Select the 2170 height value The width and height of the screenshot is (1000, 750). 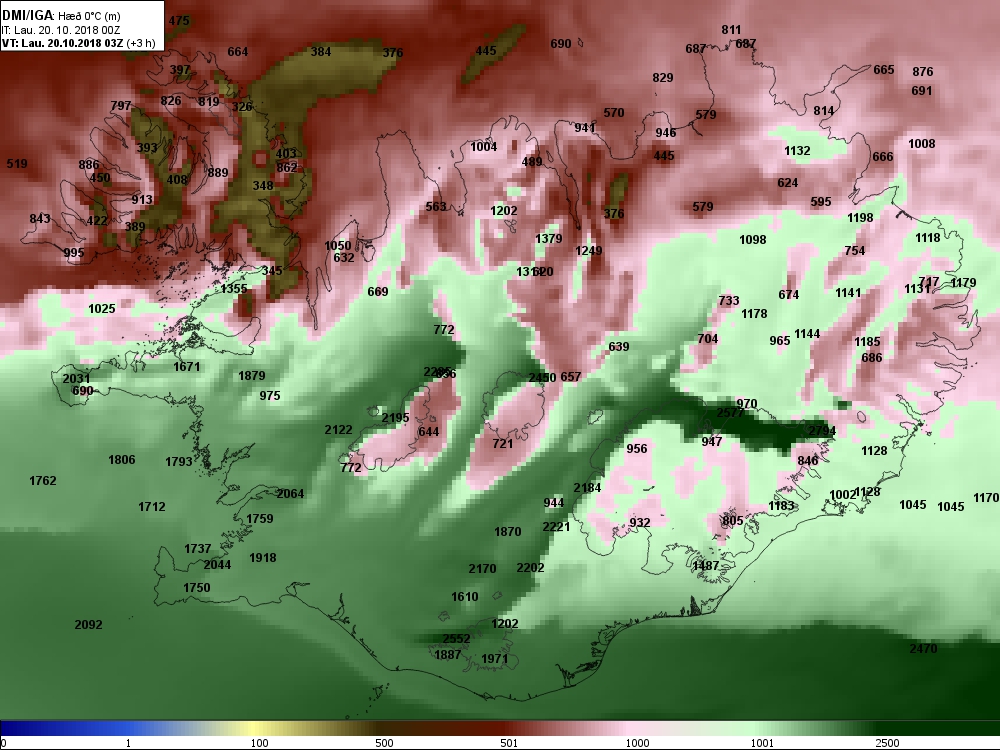click(x=482, y=569)
